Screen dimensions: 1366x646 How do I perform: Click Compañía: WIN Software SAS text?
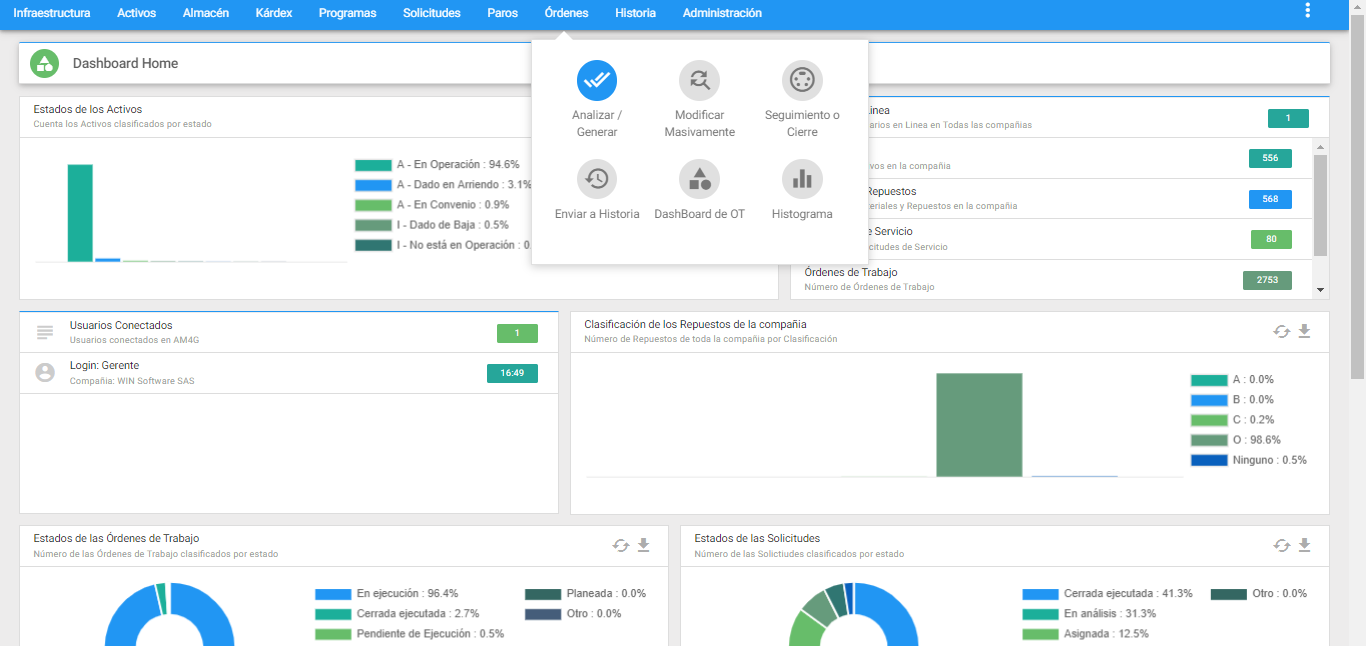pyautogui.click(x=132, y=381)
